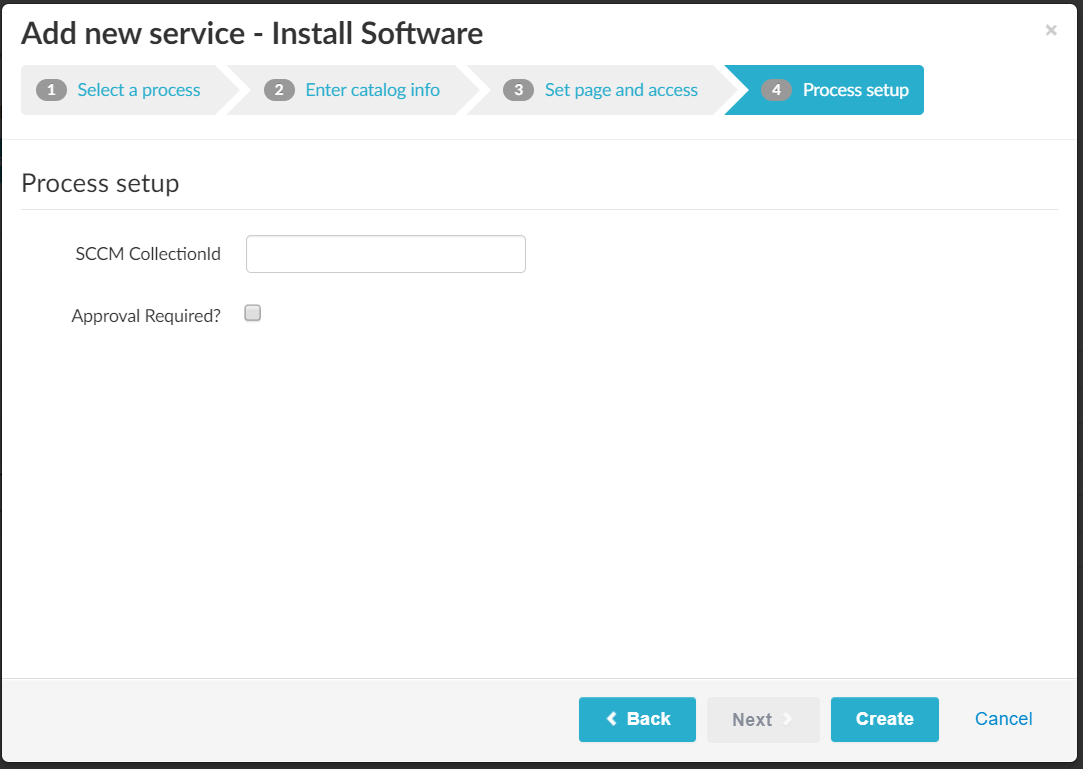Screen dimensions: 1083x769
Task: Select the active Process setup step
Action: pyautogui.click(x=855, y=90)
